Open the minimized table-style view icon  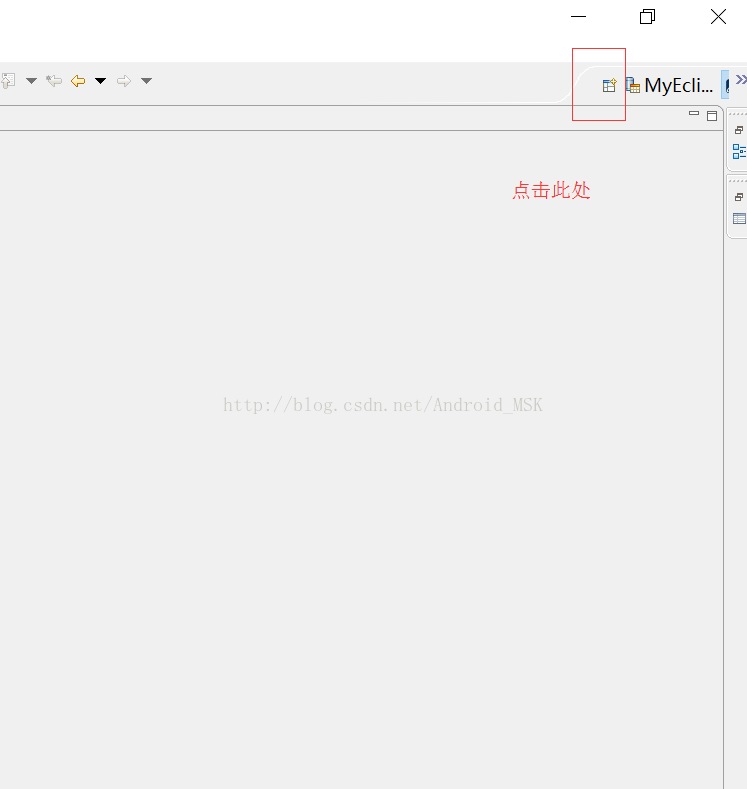(739, 219)
